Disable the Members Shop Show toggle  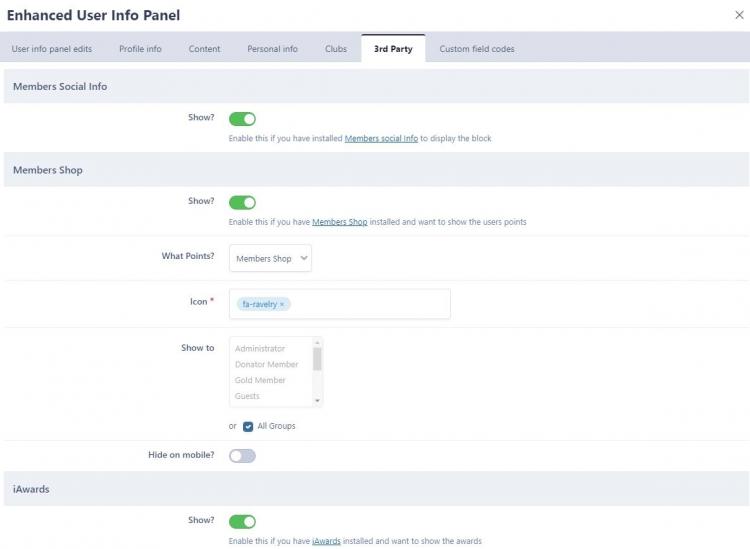(x=242, y=202)
